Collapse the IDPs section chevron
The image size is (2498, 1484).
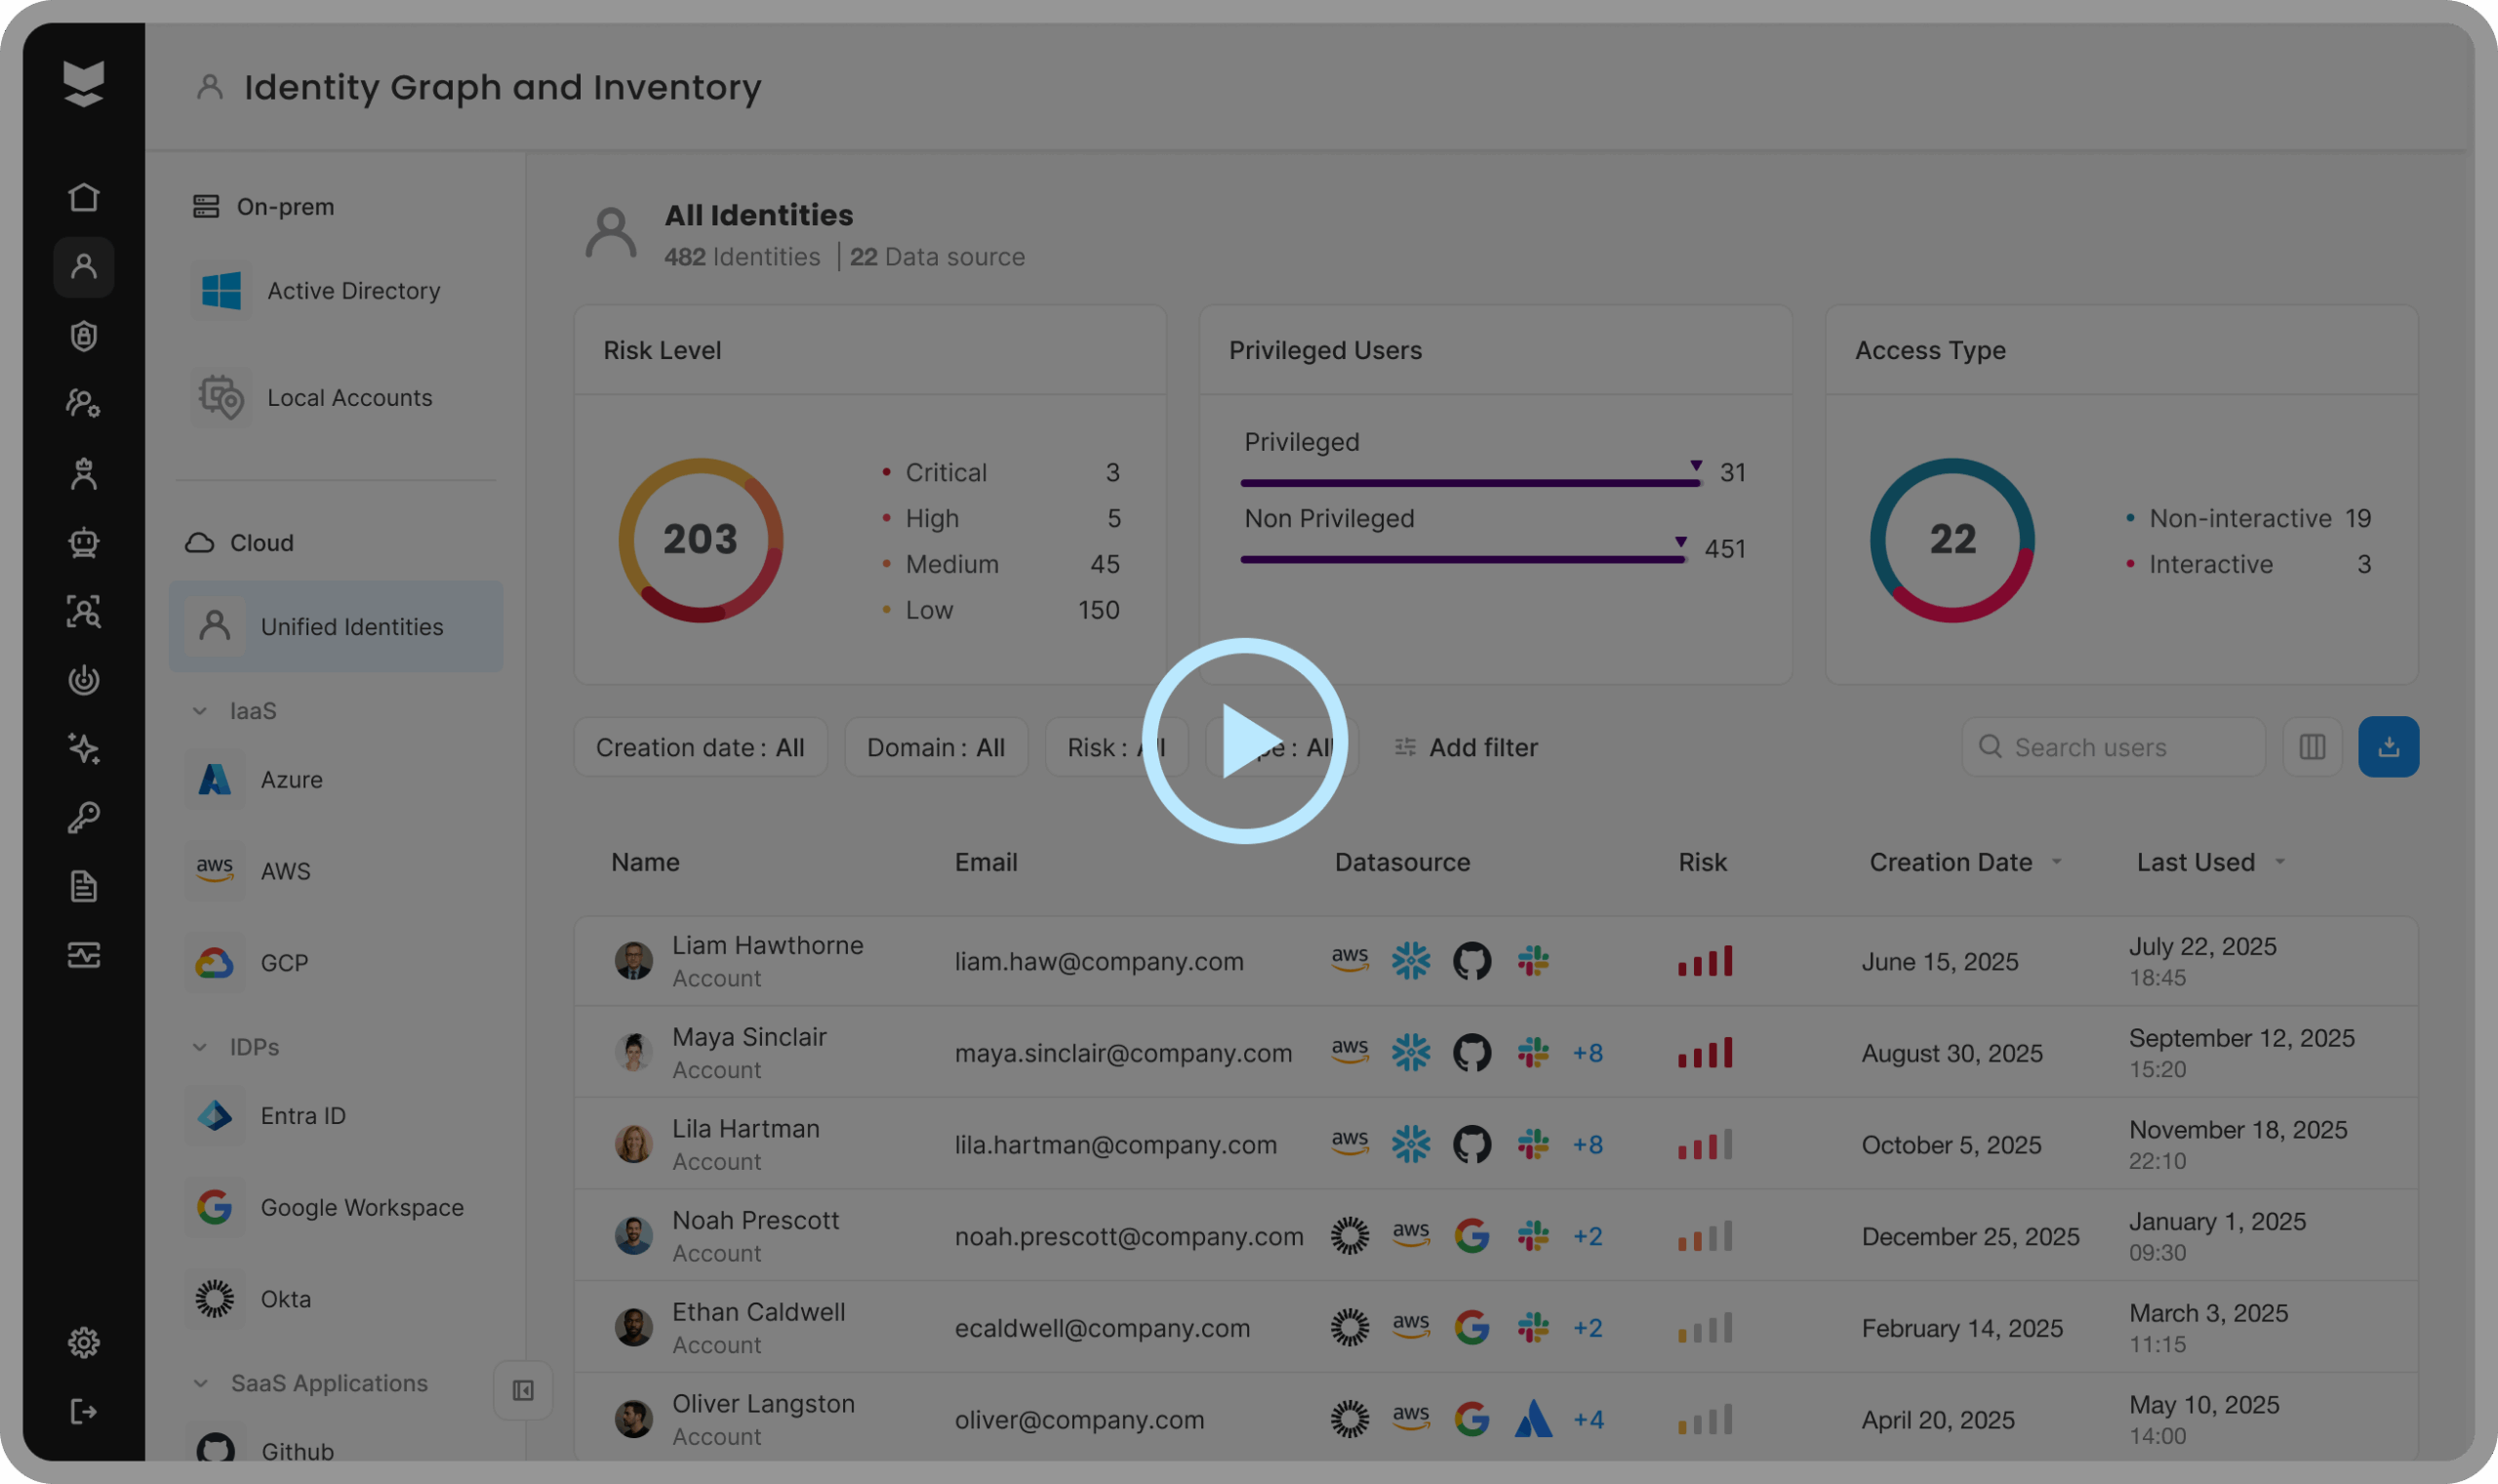(x=200, y=1047)
